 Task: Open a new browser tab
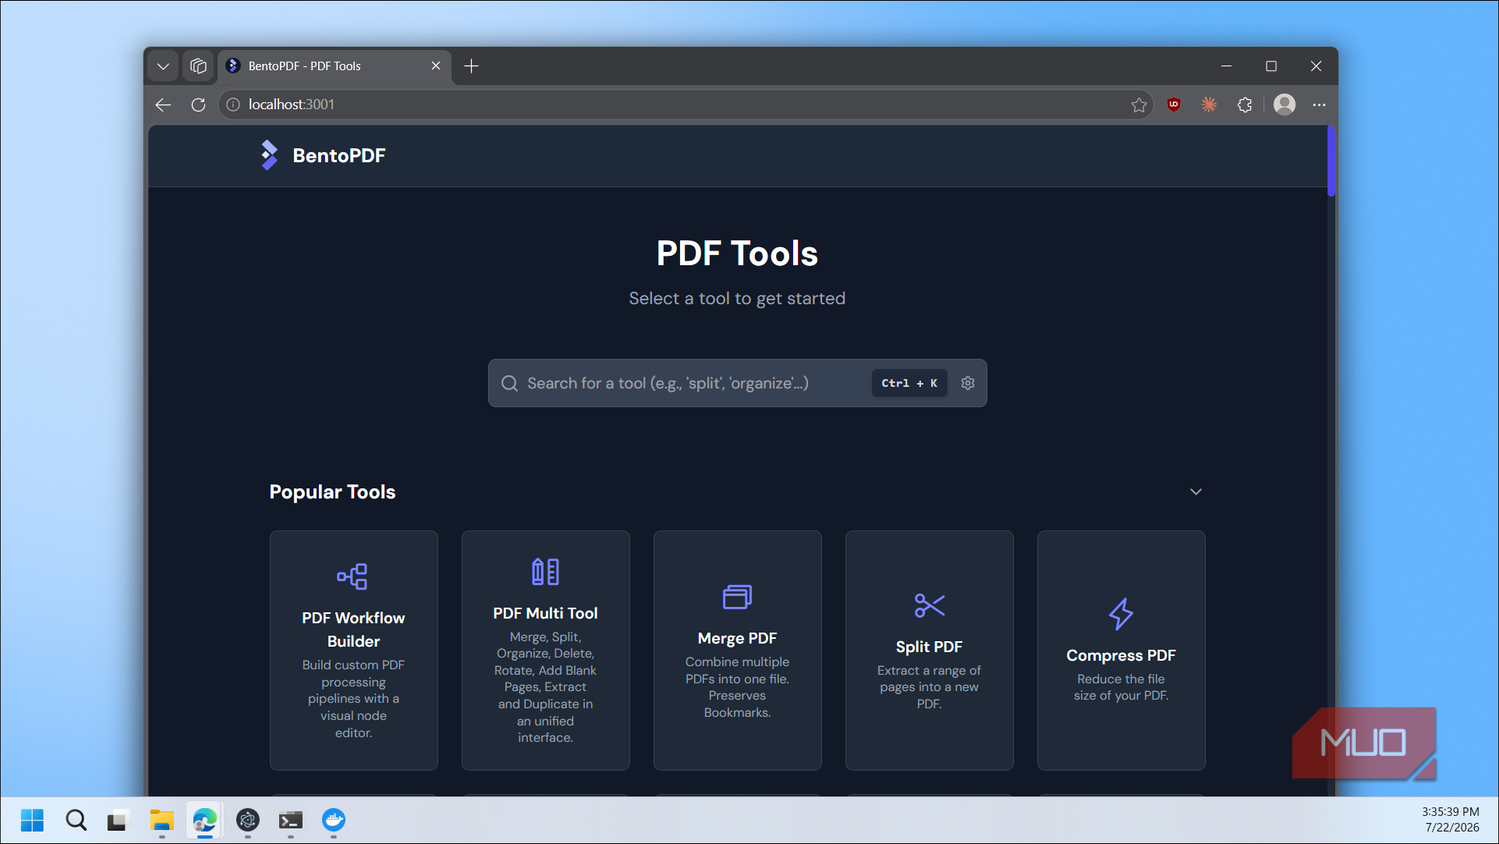pos(472,66)
